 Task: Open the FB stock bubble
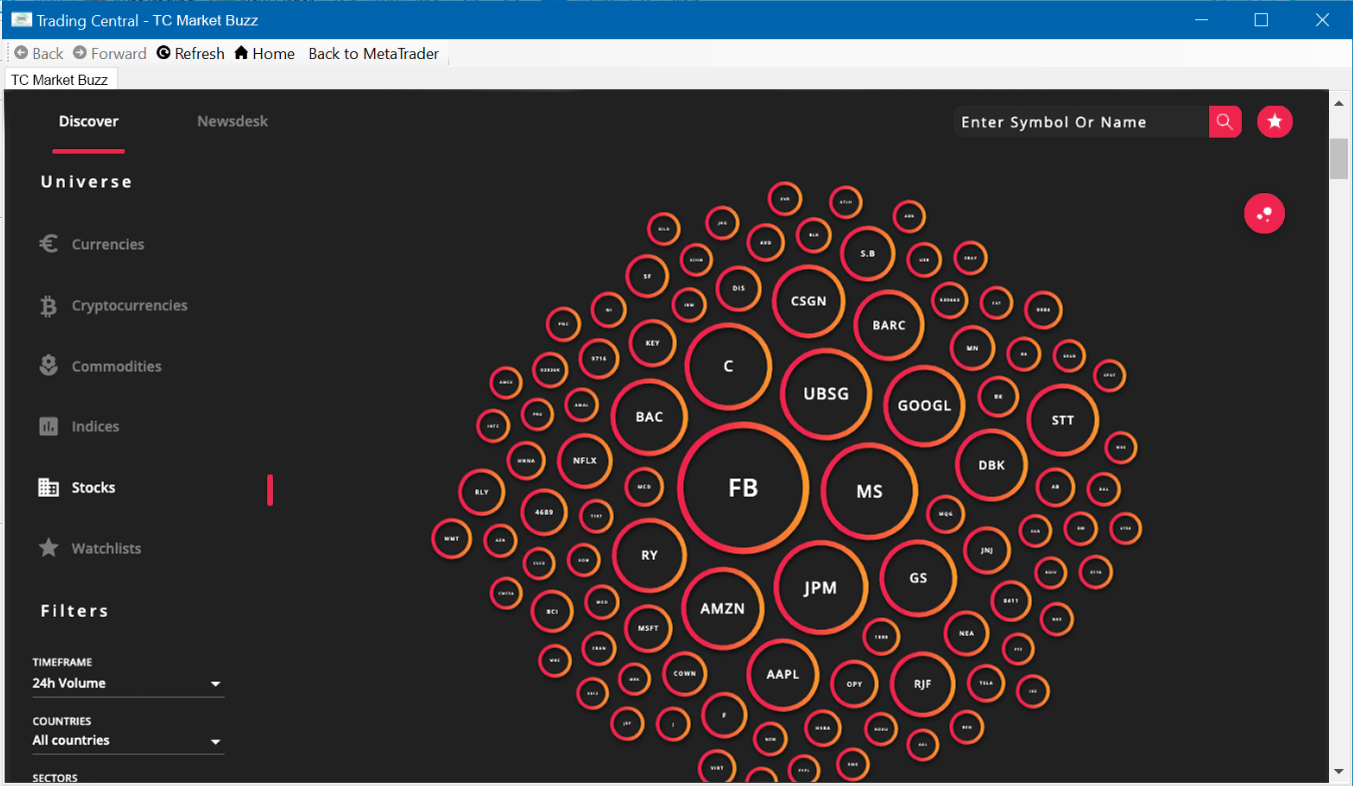[743, 488]
